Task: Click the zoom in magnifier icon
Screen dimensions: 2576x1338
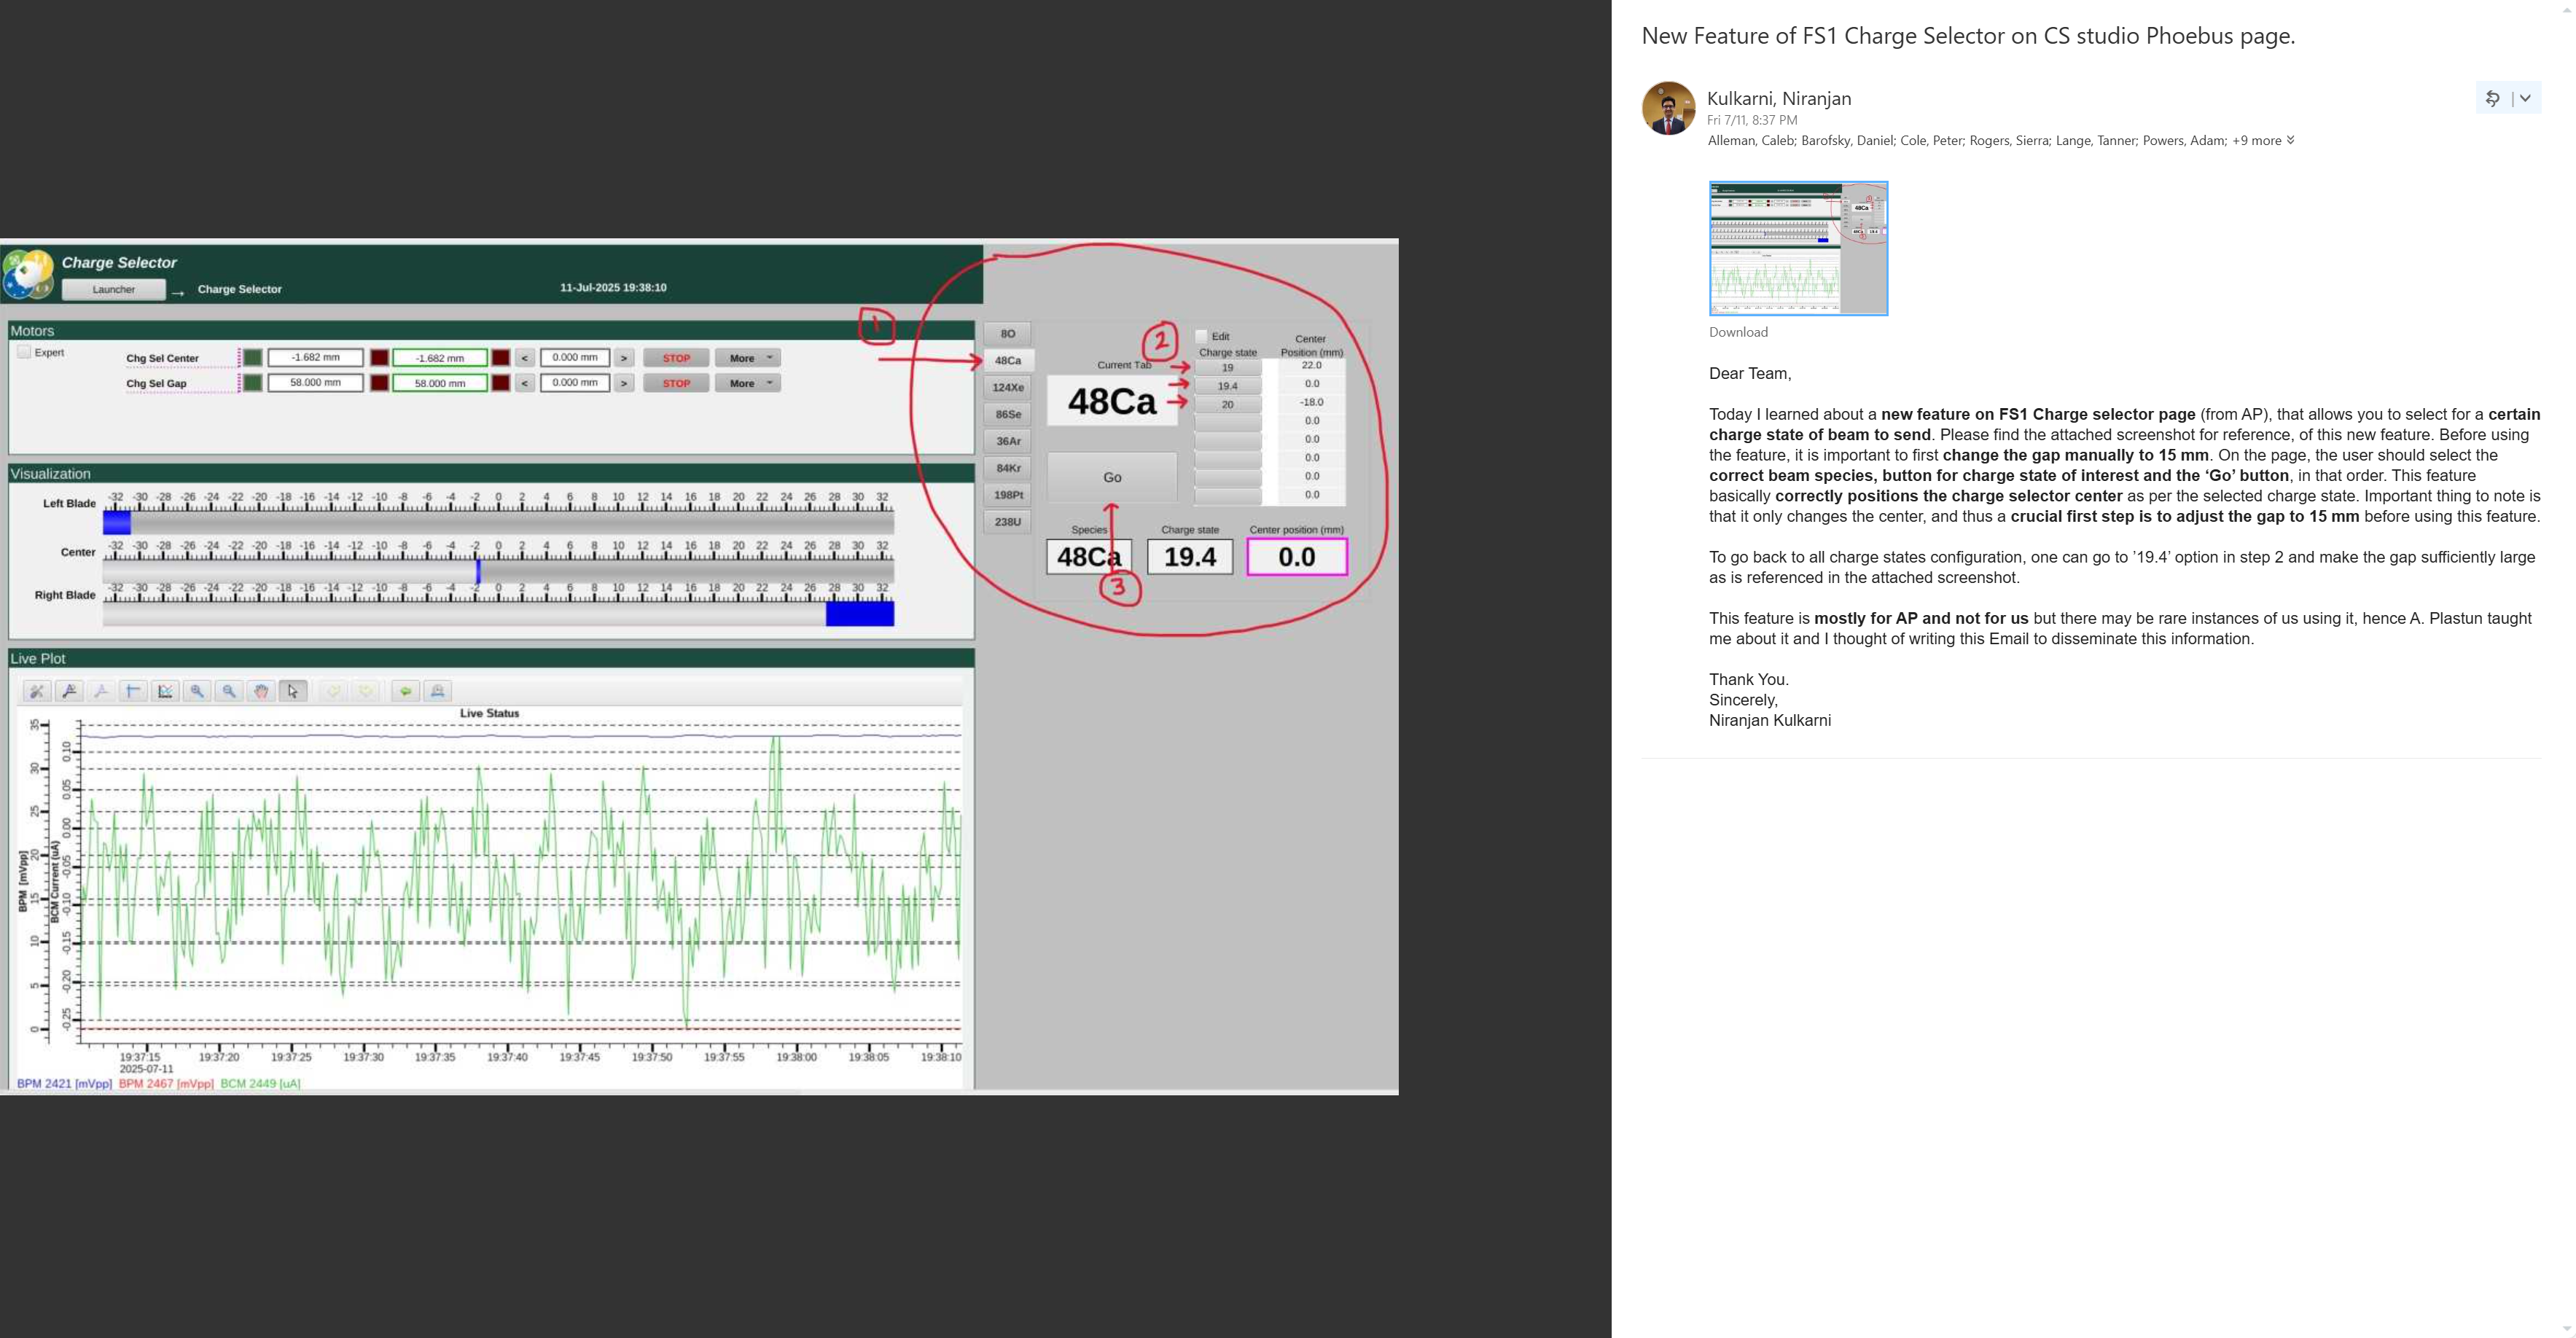Action: pos(197,691)
